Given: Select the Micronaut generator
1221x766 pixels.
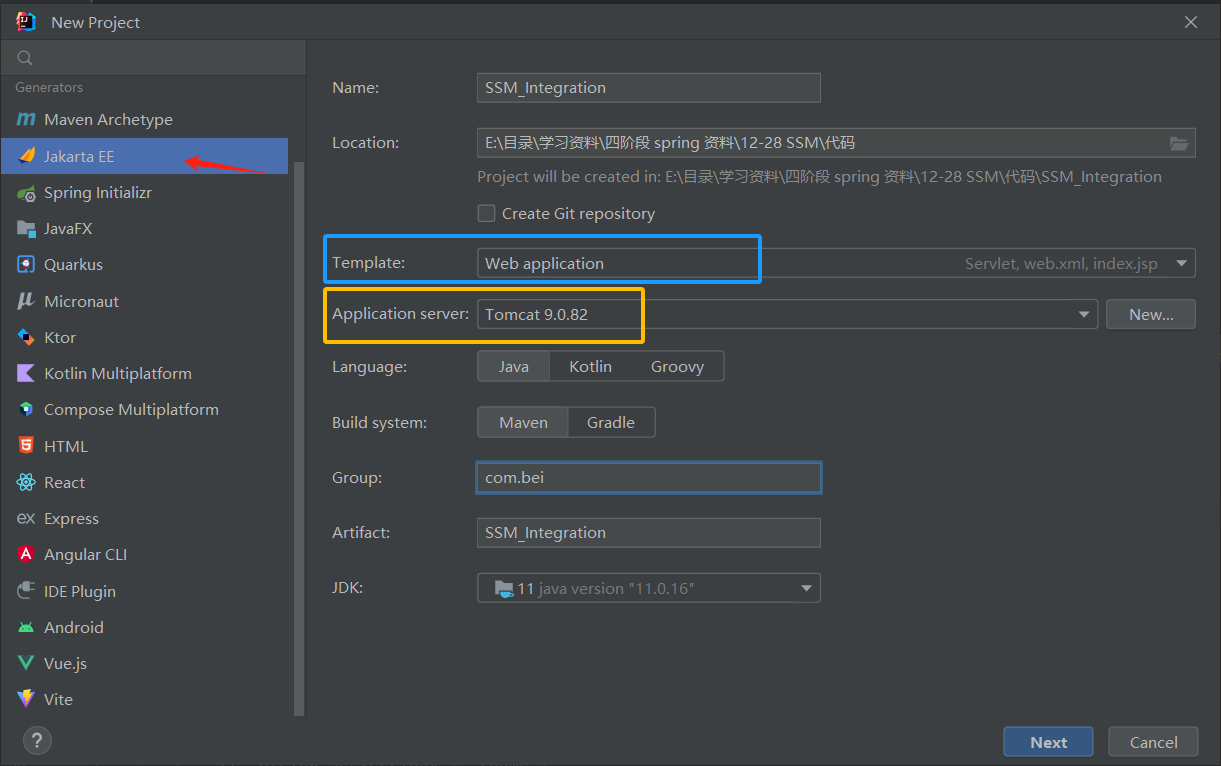Looking at the screenshot, I should 145,301.
